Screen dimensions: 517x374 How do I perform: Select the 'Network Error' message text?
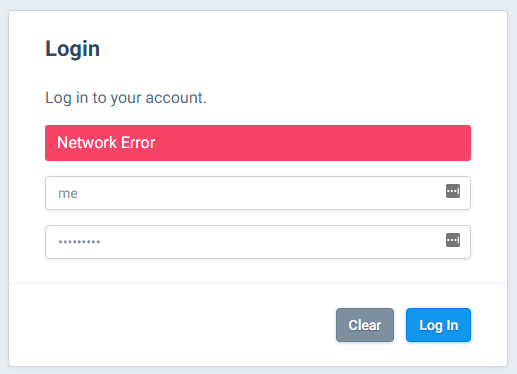pos(106,143)
